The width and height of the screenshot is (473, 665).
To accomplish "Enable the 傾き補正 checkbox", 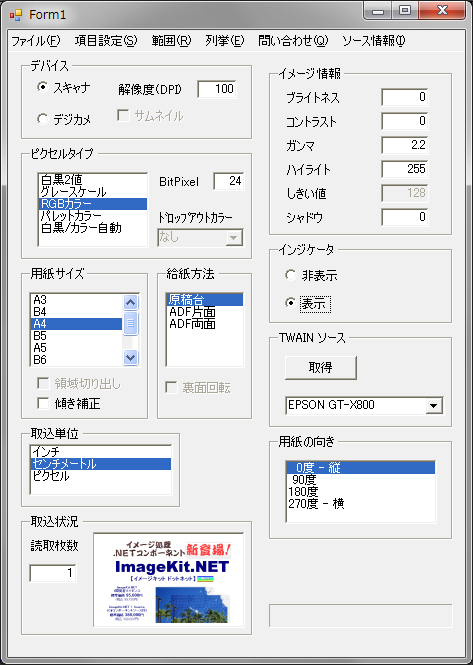I will click(43, 403).
